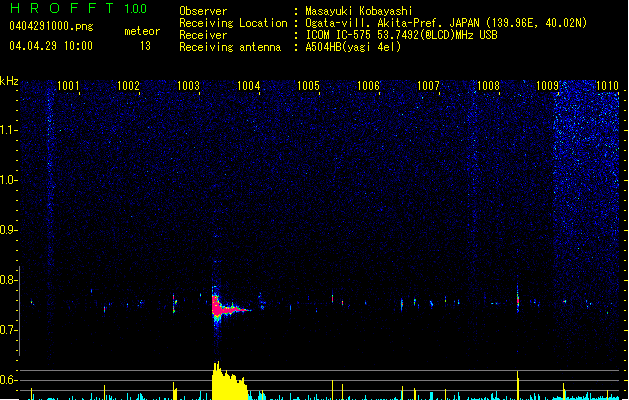Click the 0.8 kHz frequency label
Image resolution: width=629 pixels, height=400 pixels.
[x=9, y=280]
